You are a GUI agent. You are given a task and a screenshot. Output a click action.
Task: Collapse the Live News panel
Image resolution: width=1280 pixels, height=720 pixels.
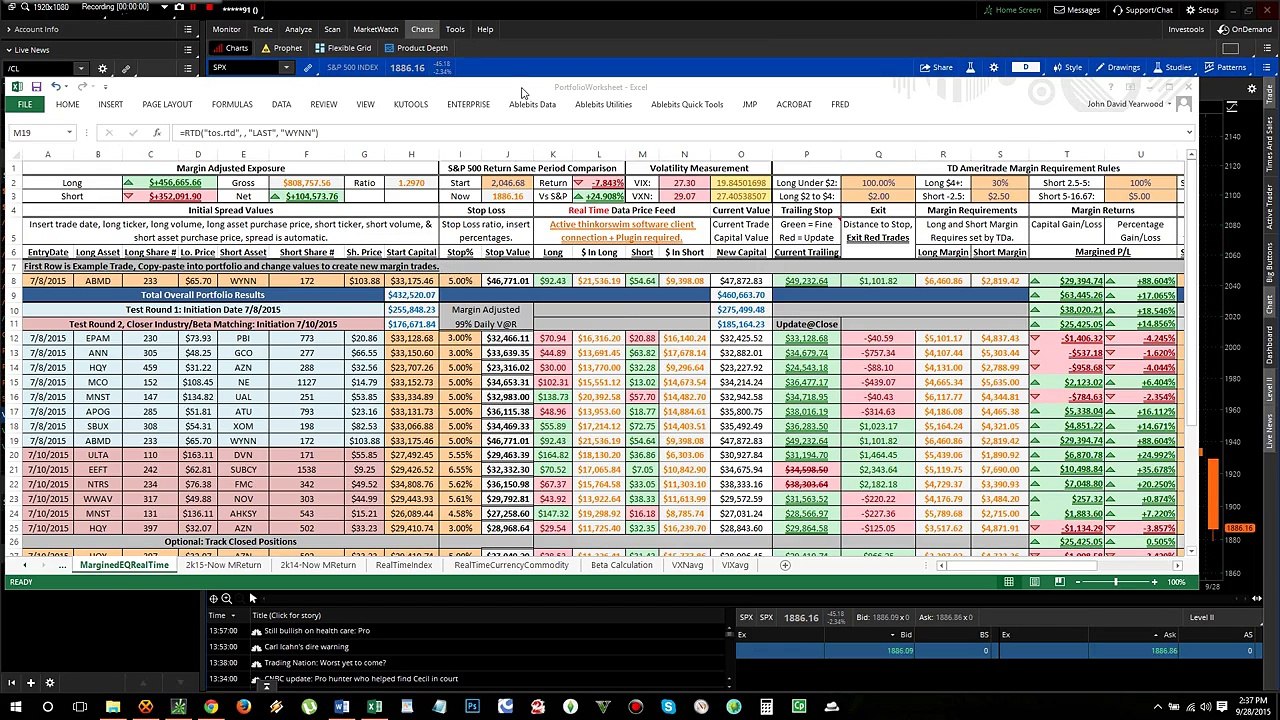pyautogui.click(x=8, y=50)
